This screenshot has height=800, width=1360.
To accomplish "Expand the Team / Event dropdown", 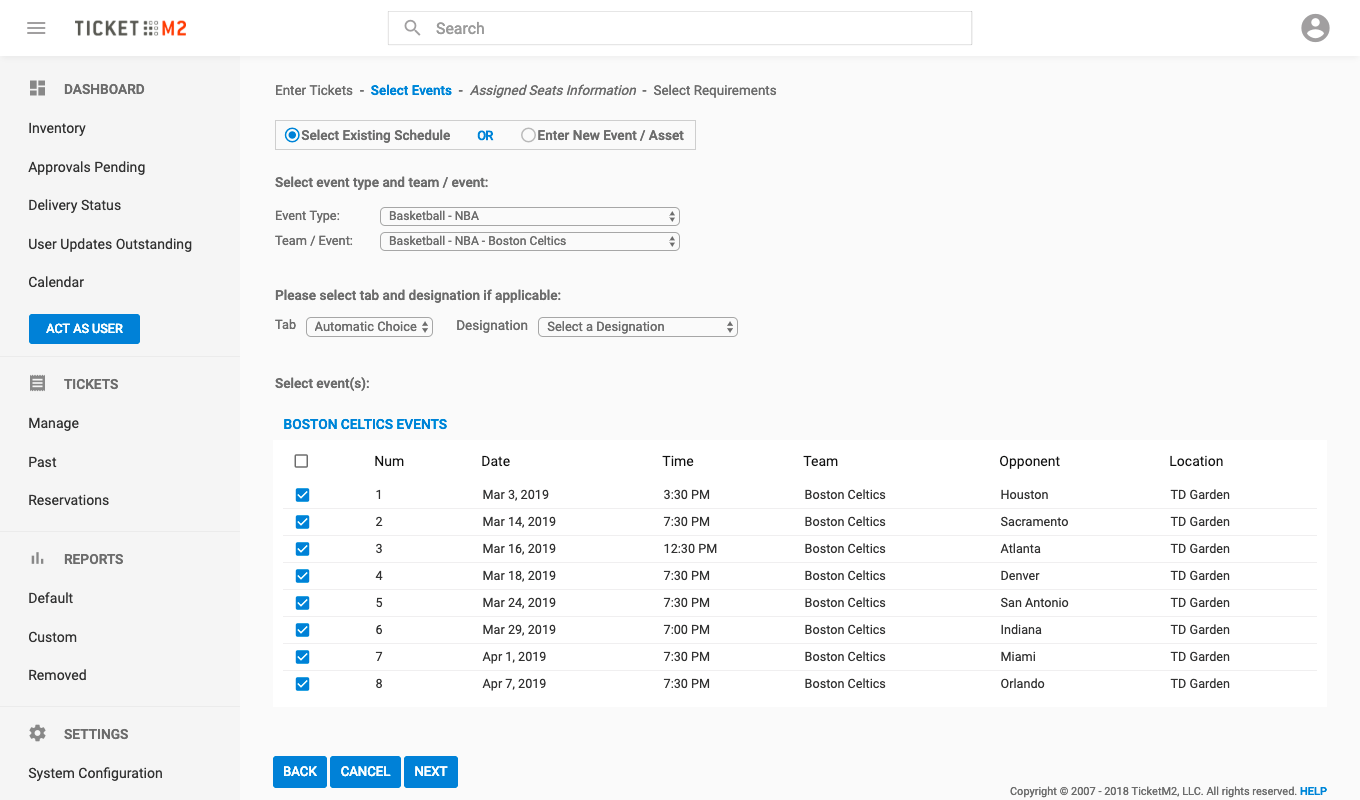I will 529,241.
